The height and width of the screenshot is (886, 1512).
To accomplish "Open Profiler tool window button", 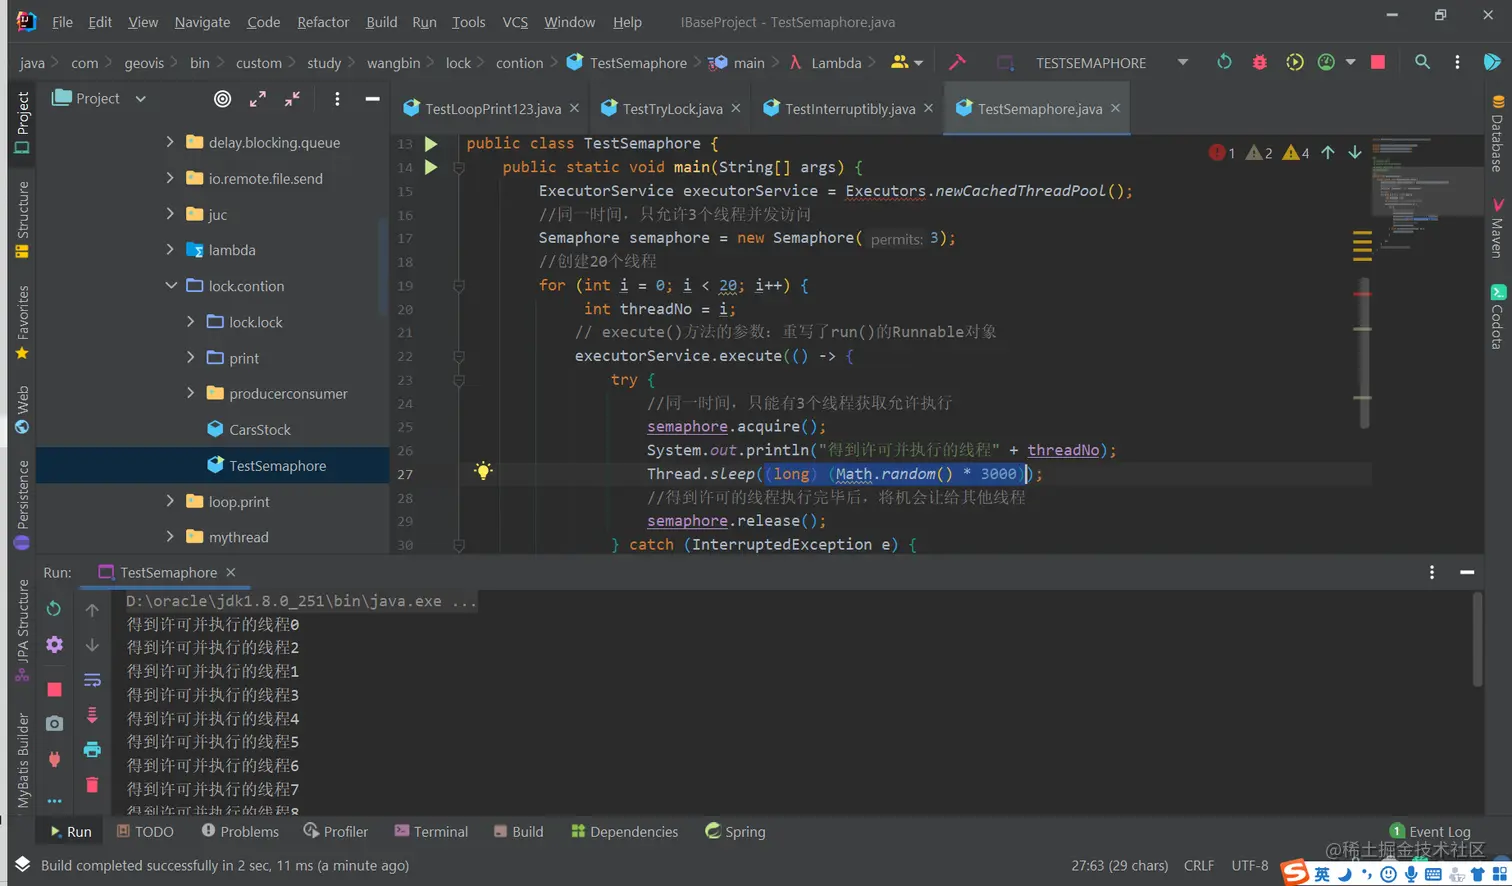I will tap(335, 831).
